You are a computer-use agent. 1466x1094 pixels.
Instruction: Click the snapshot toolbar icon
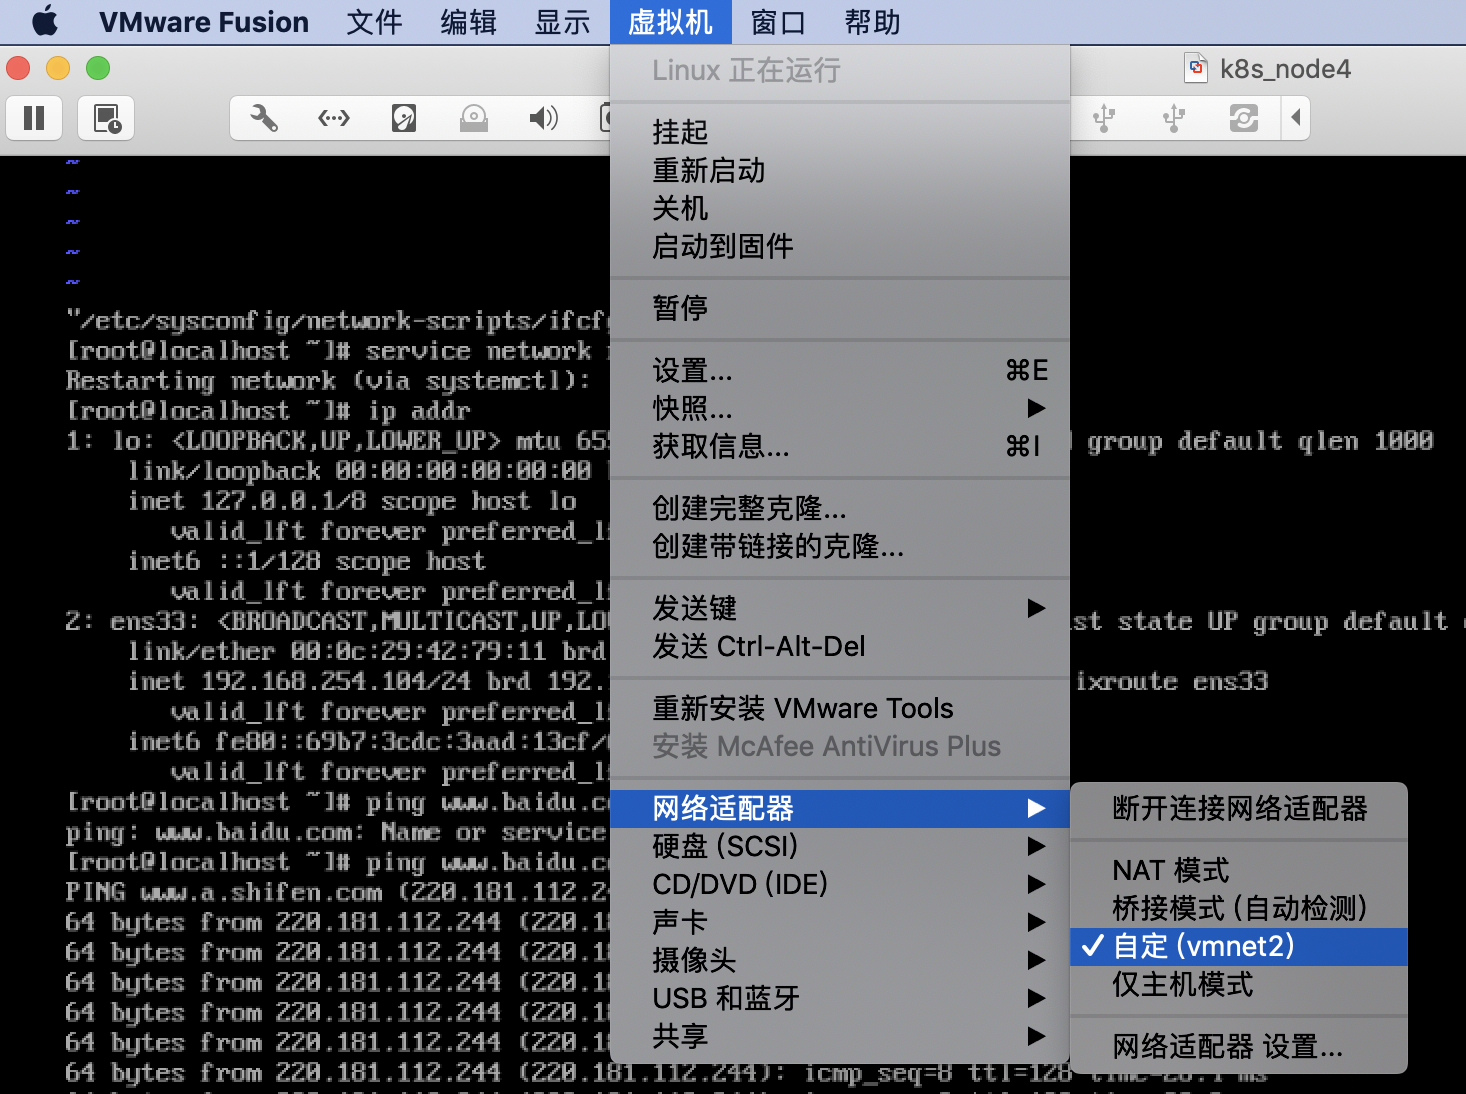pyautogui.click(x=106, y=118)
